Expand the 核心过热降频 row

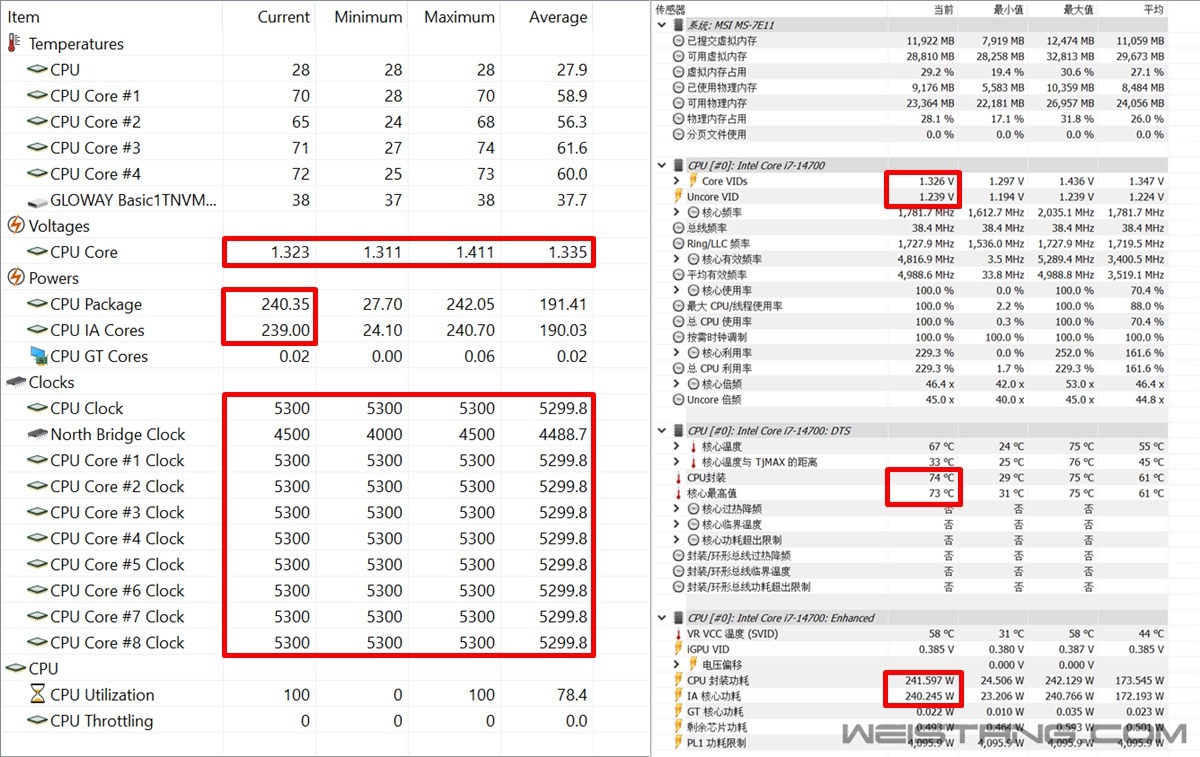[x=677, y=509]
